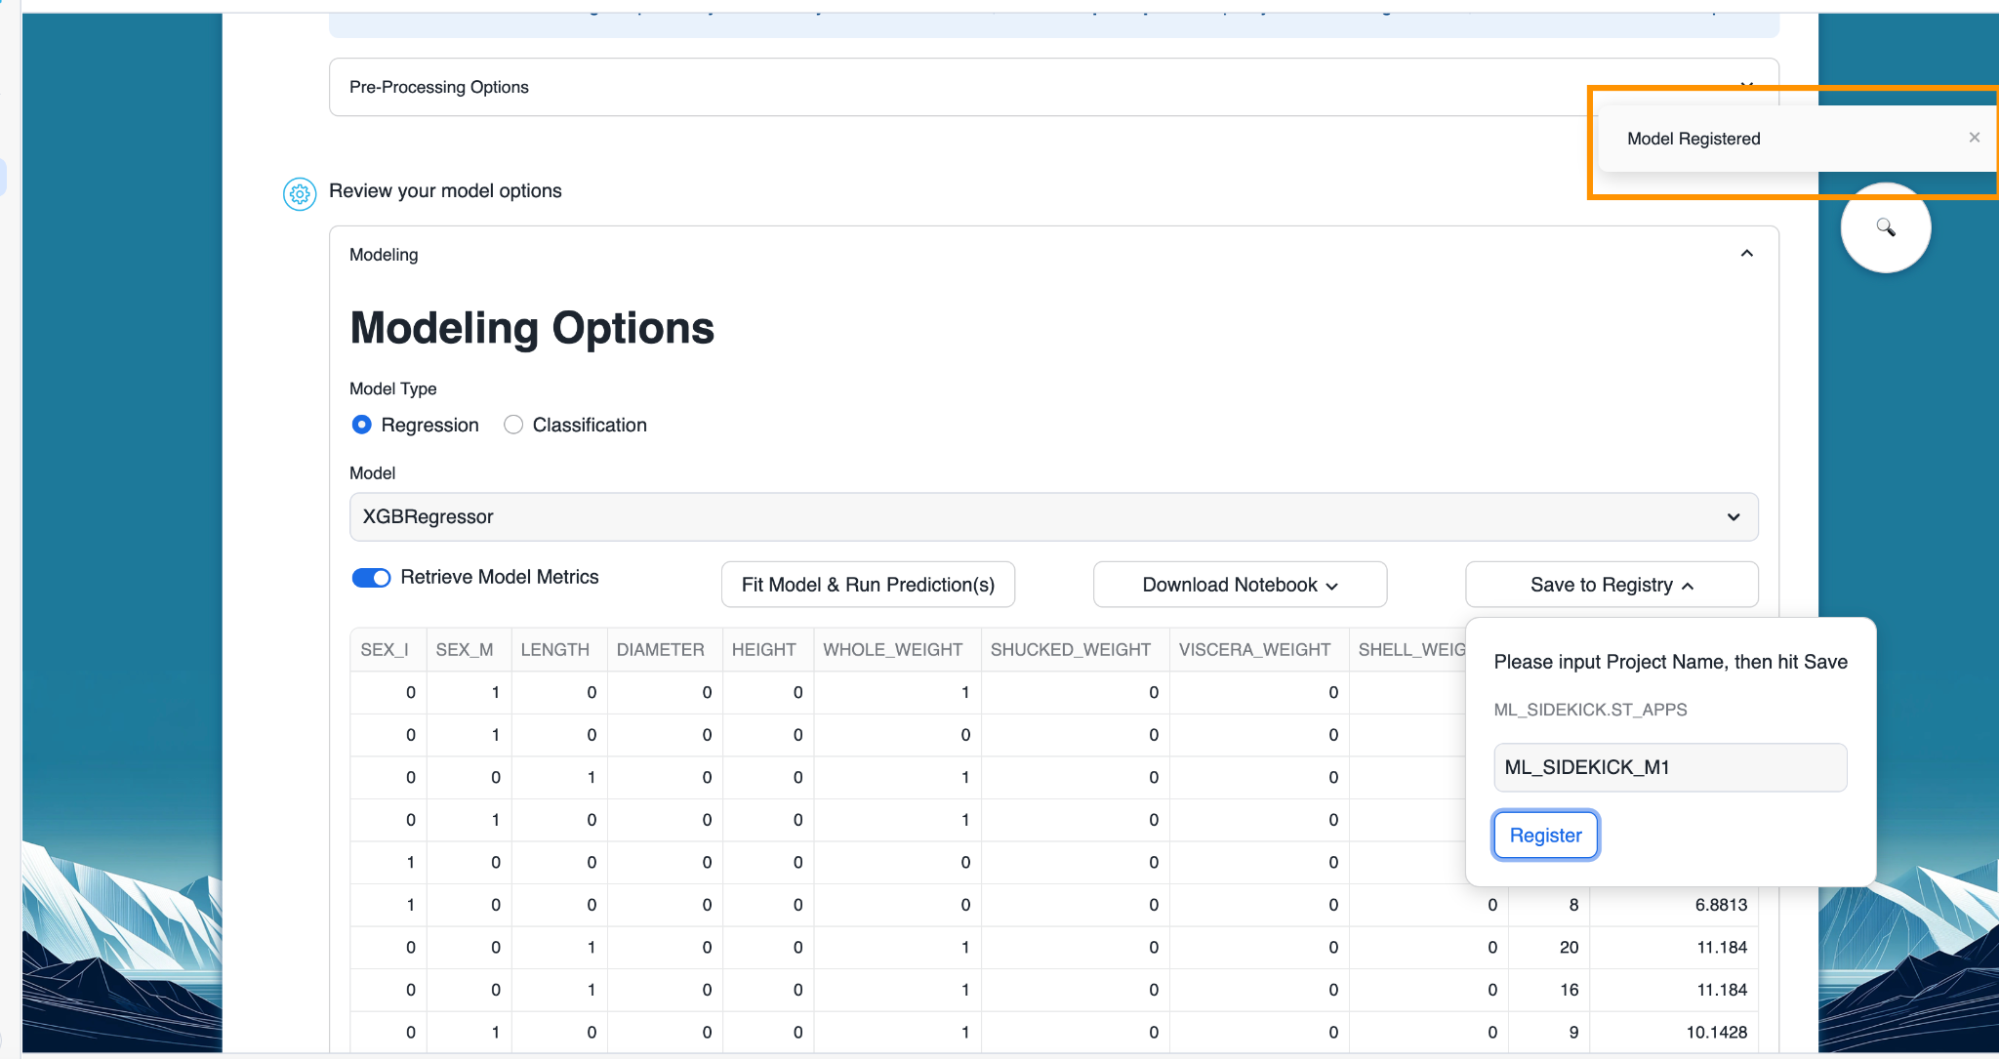This screenshot has width=1999, height=1060.
Task: Select the Classification model type
Action: click(514, 425)
